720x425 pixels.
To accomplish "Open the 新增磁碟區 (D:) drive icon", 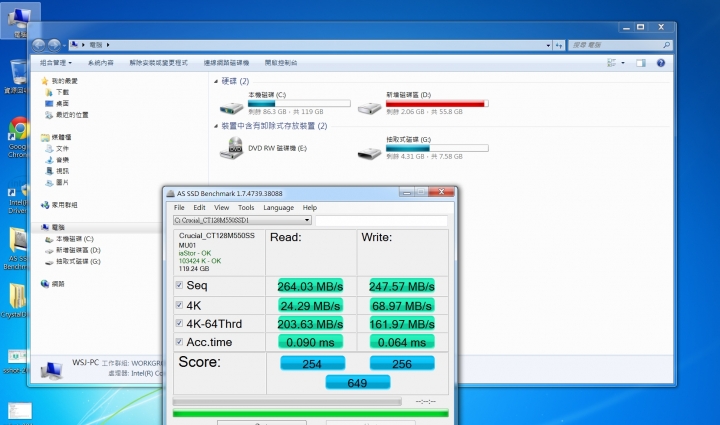I will (370, 108).
